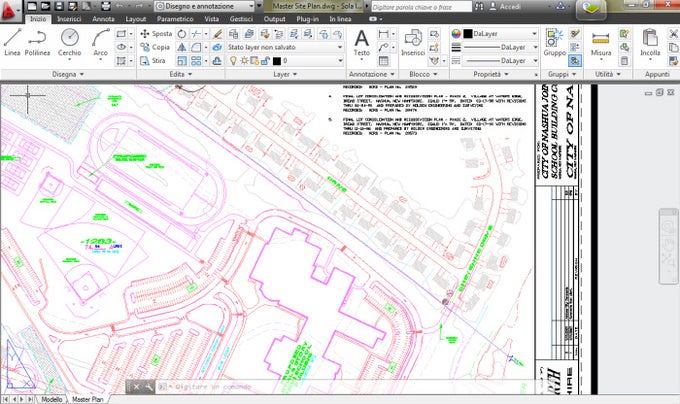Open the DaLayer lineweight dropdown

click(500, 47)
